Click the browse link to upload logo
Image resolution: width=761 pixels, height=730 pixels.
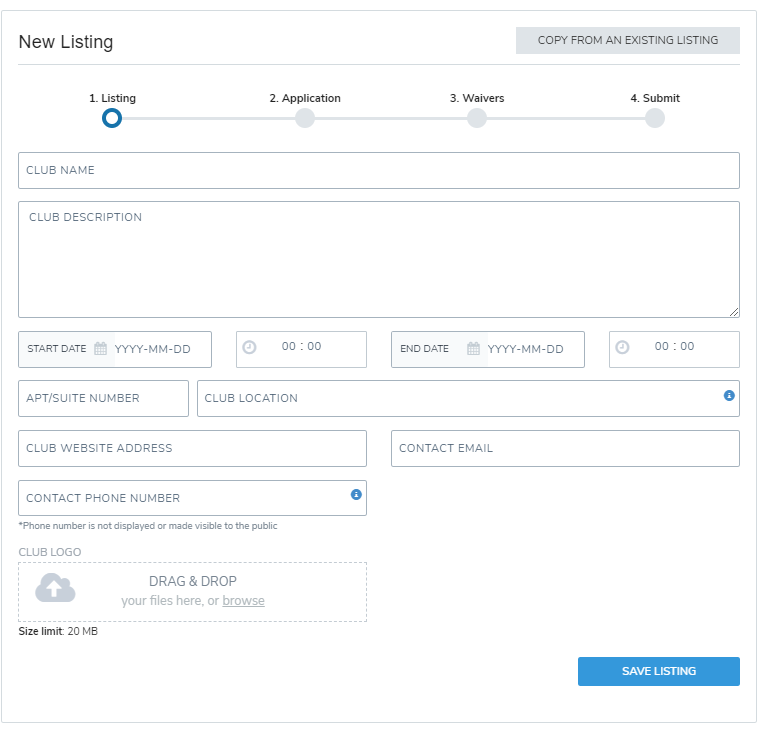pyautogui.click(x=243, y=601)
